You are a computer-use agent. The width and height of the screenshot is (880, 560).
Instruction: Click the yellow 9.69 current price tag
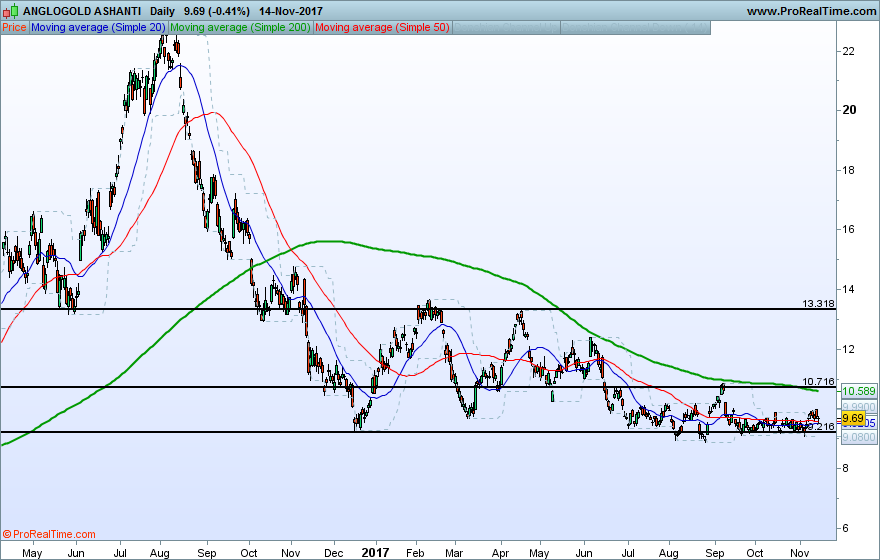point(853,418)
